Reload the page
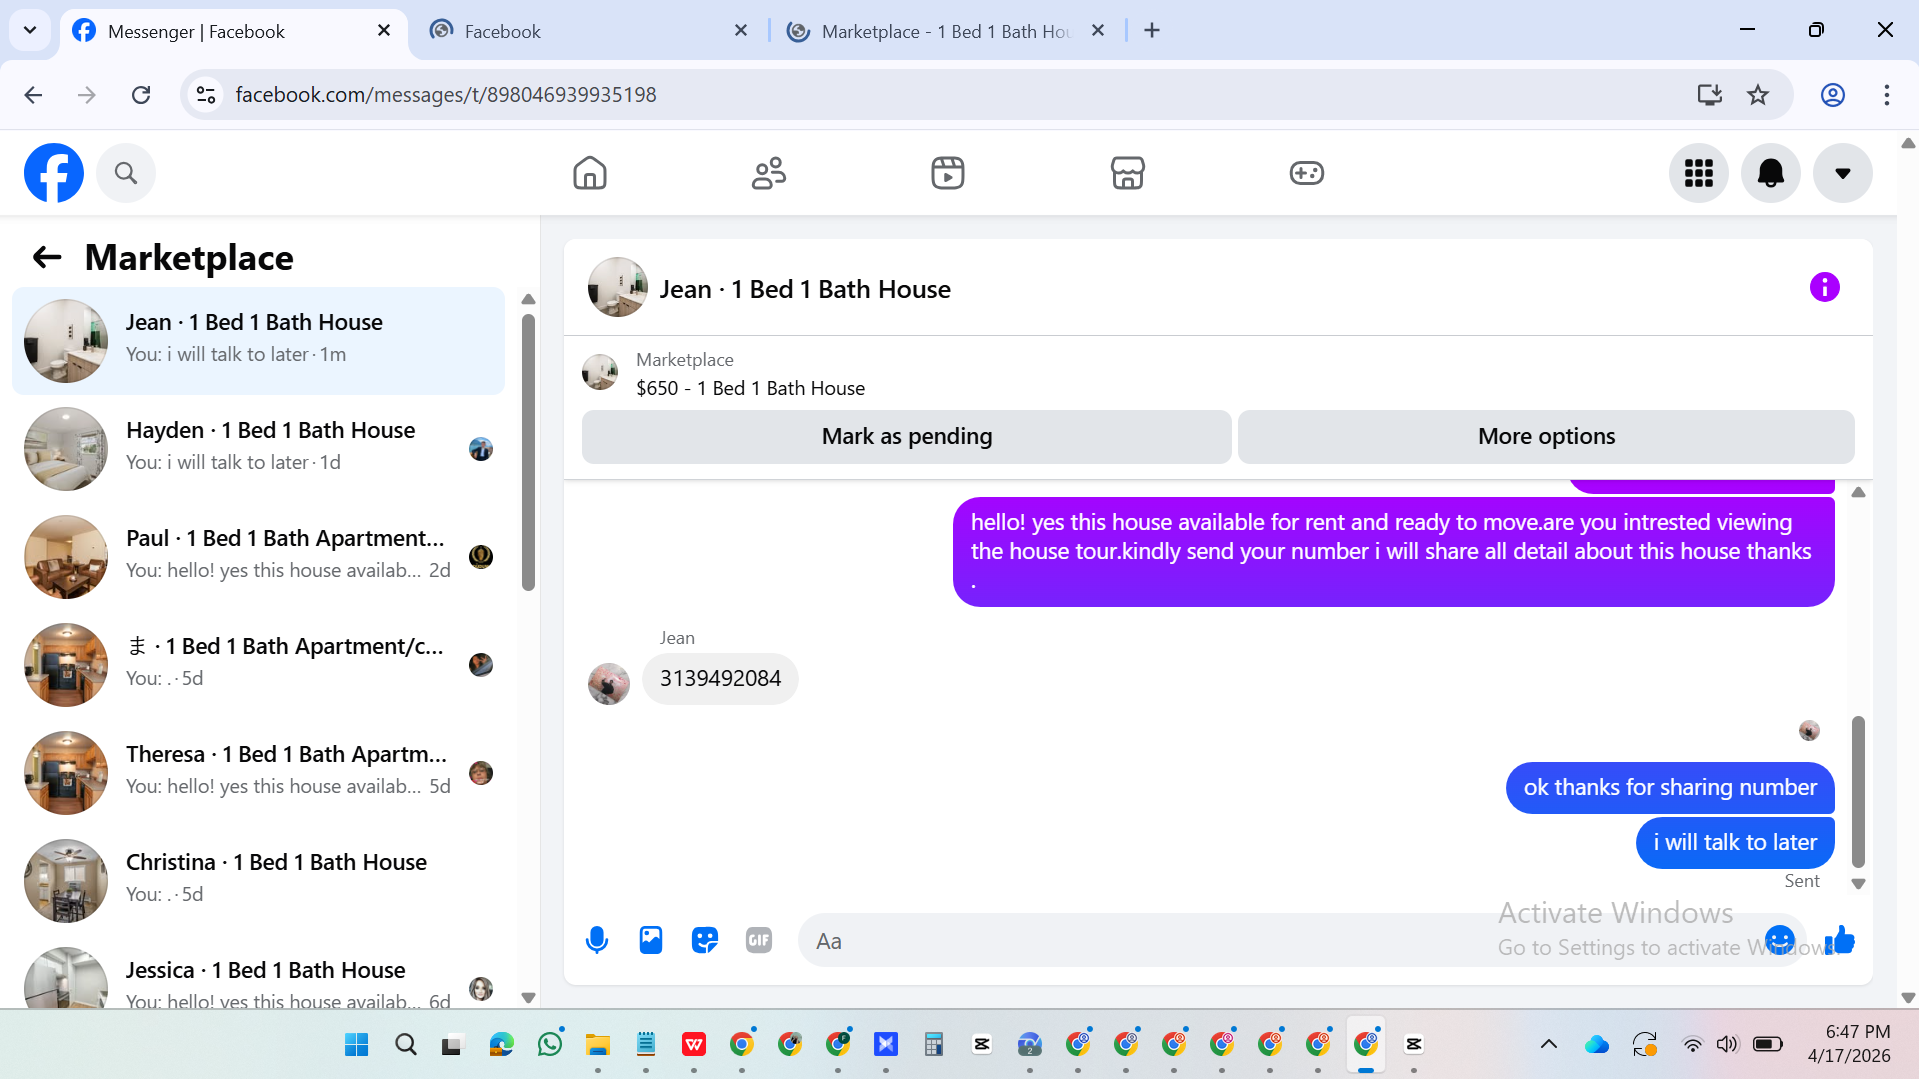The width and height of the screenshot is (1919, 1079). point(141,95)
